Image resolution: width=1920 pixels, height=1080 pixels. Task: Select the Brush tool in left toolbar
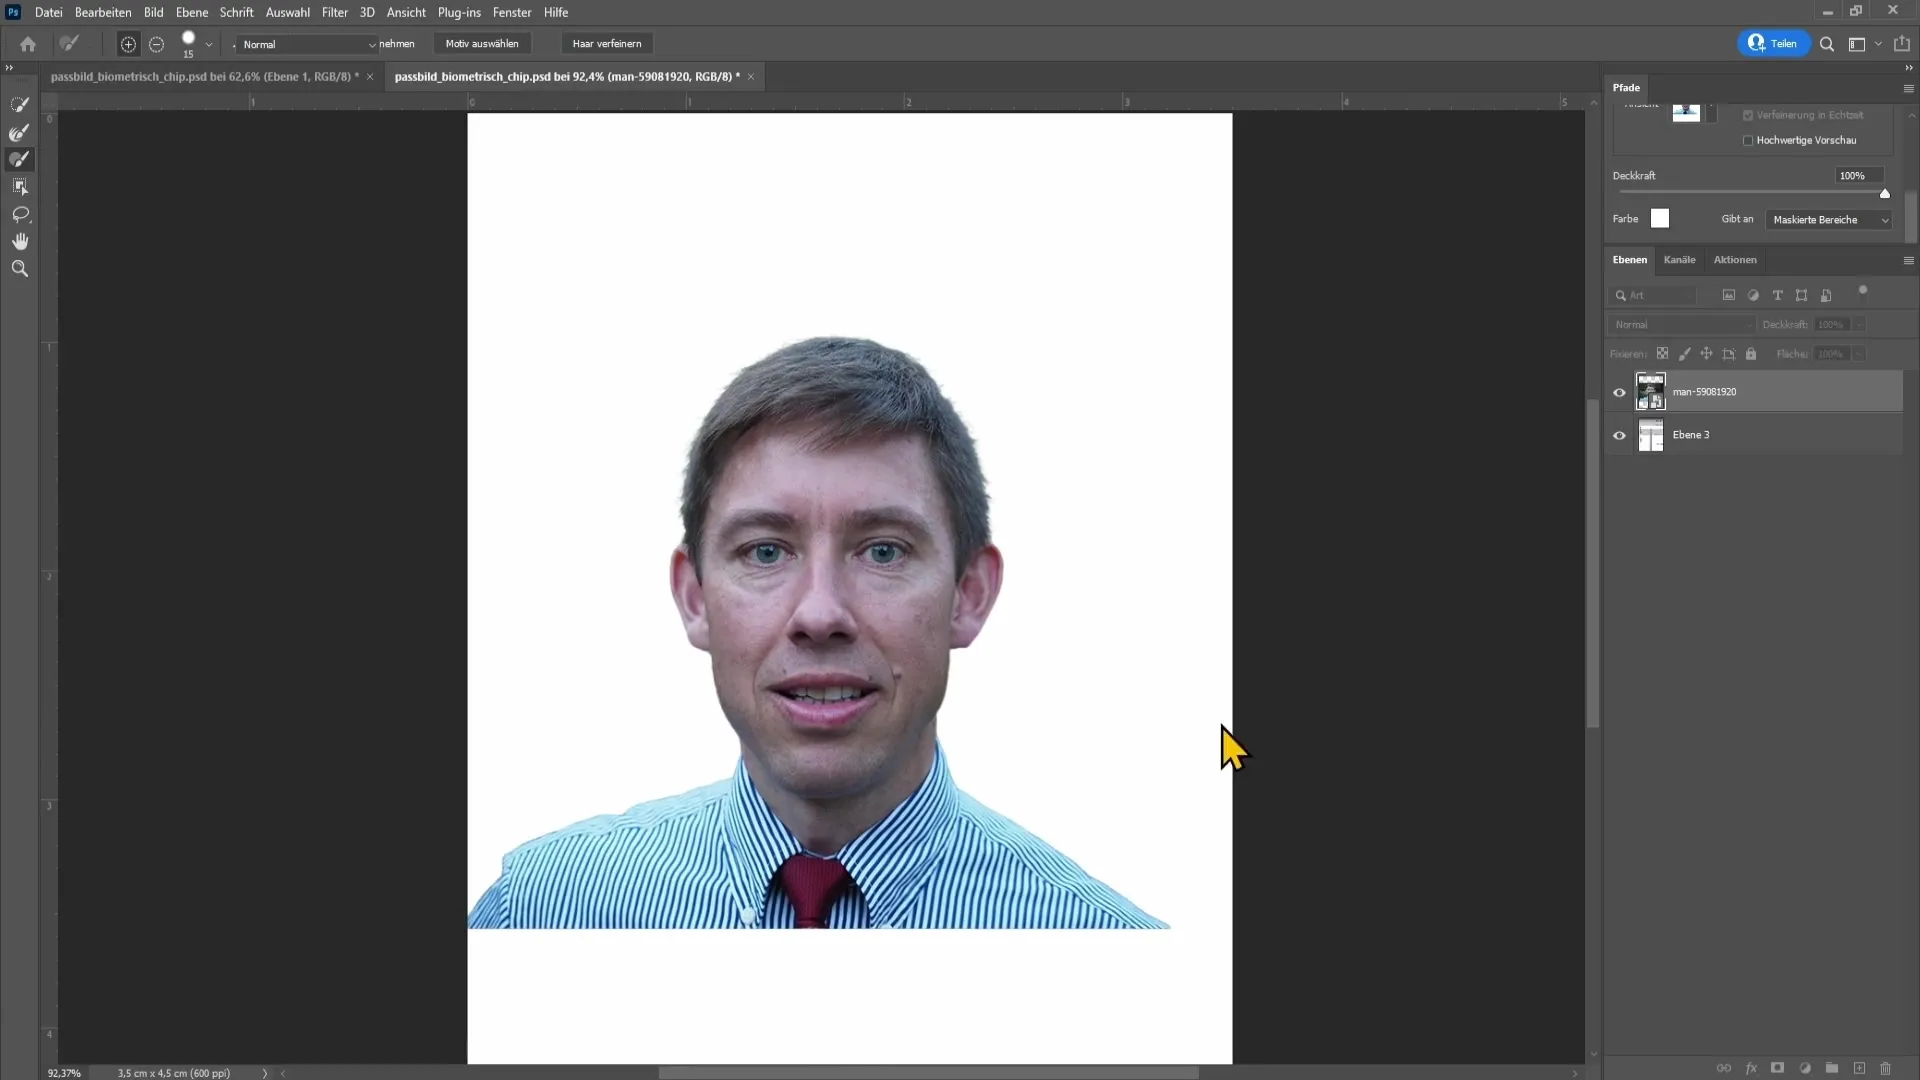(x=19, y=159)
